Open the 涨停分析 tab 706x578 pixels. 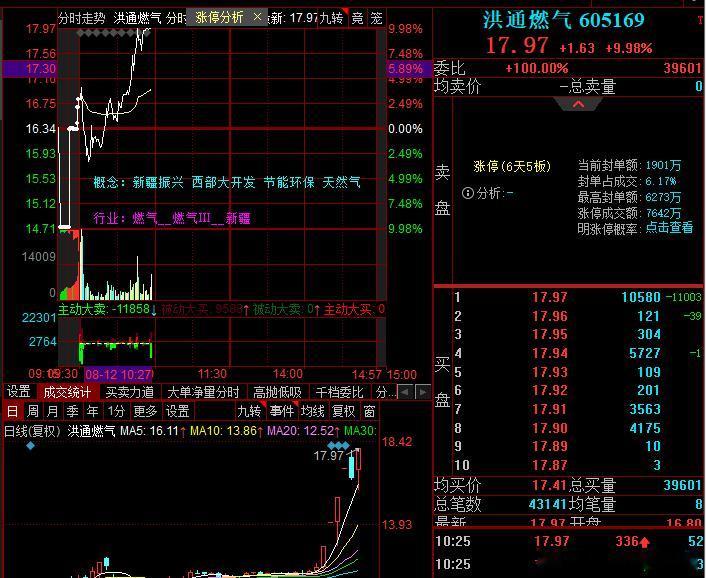coord(219,18)
